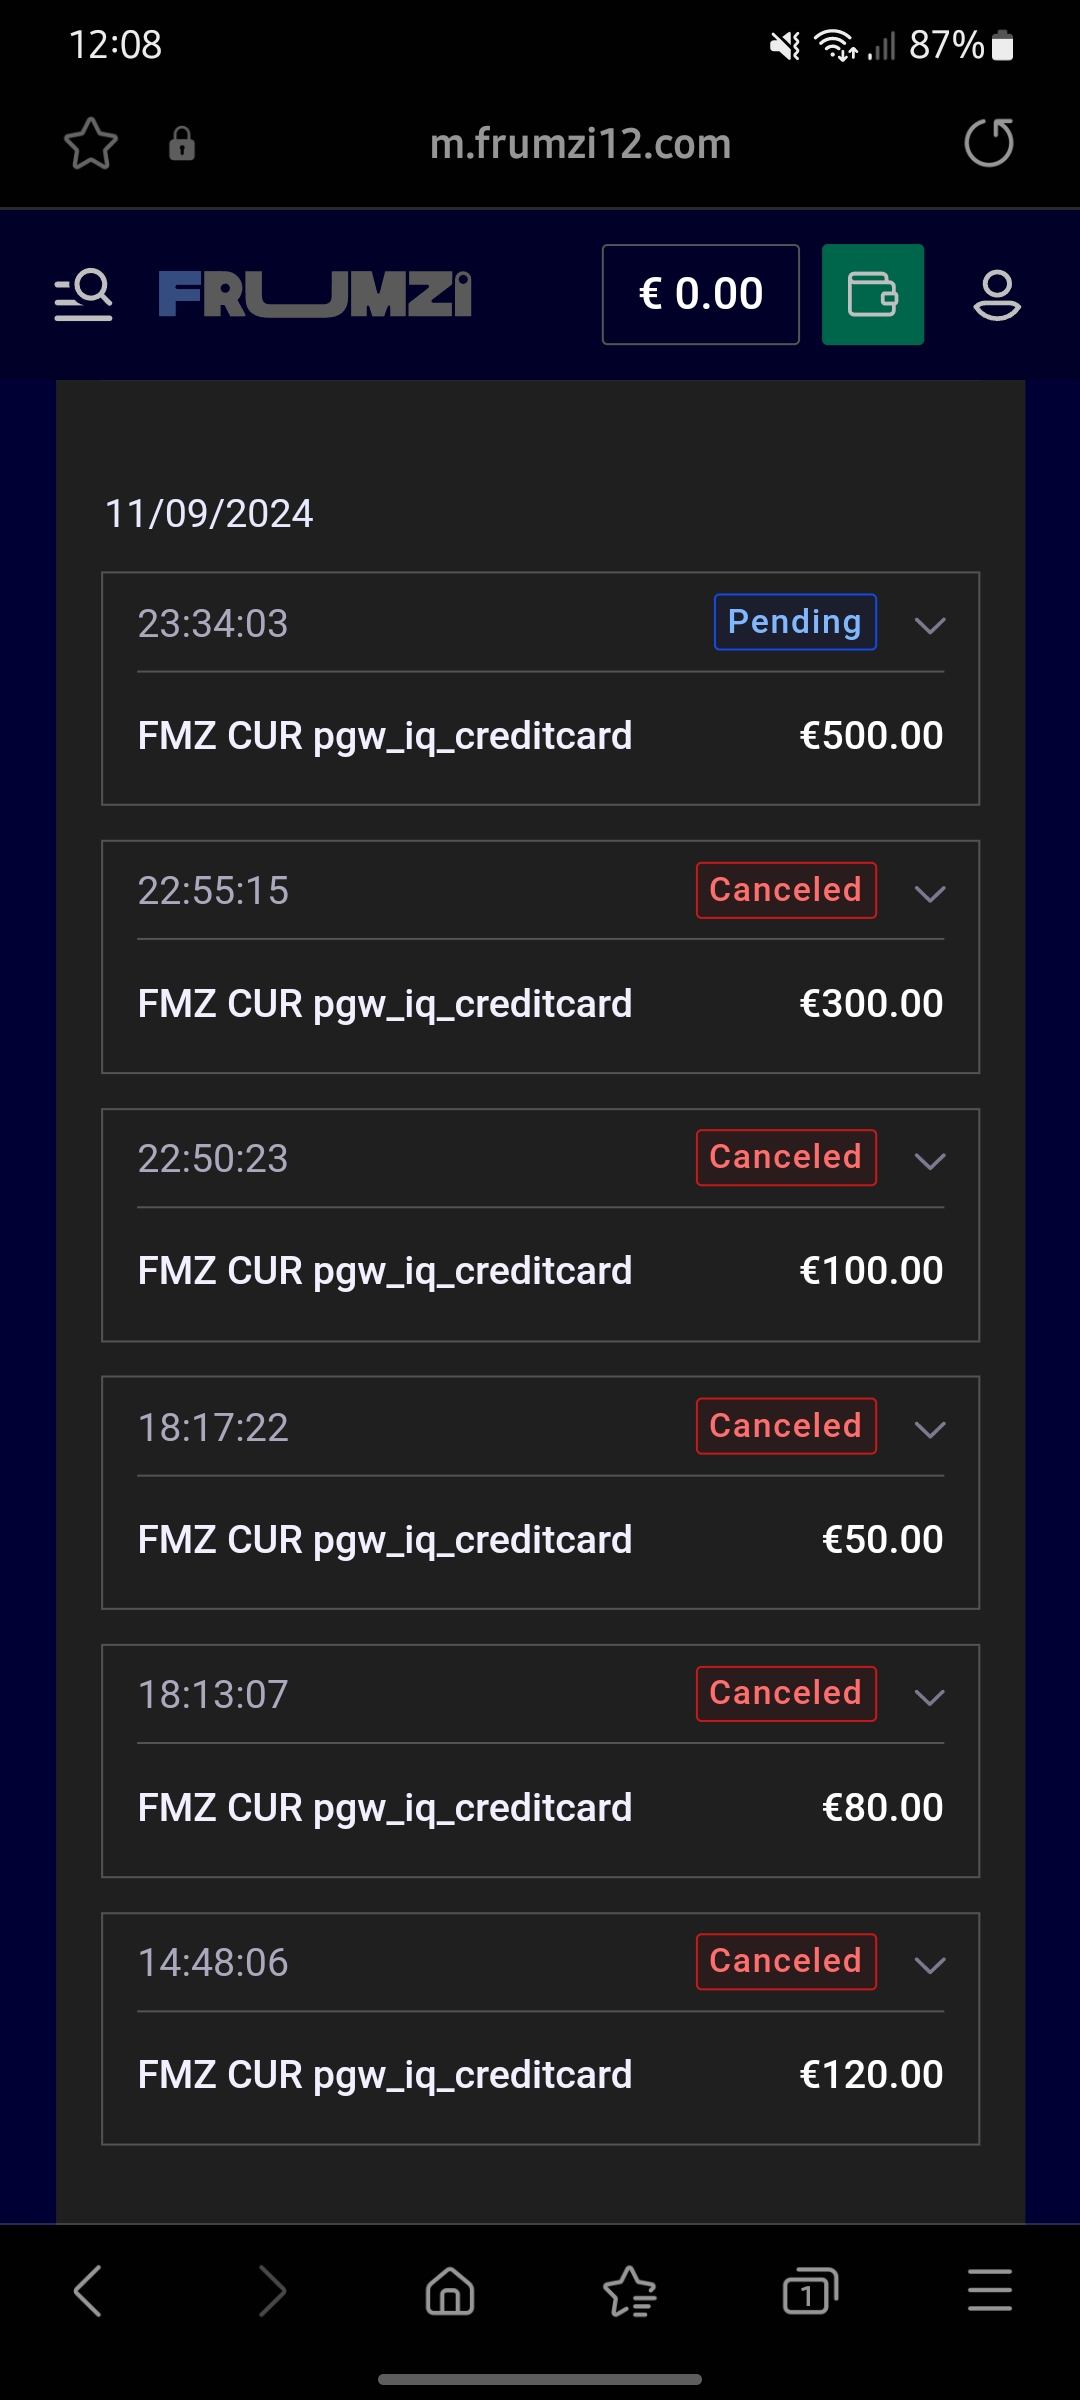Open the browser hamburger menu
Image resolution: width=1080 pixels, height=2400 pixels.
[x=989, y=2290]
